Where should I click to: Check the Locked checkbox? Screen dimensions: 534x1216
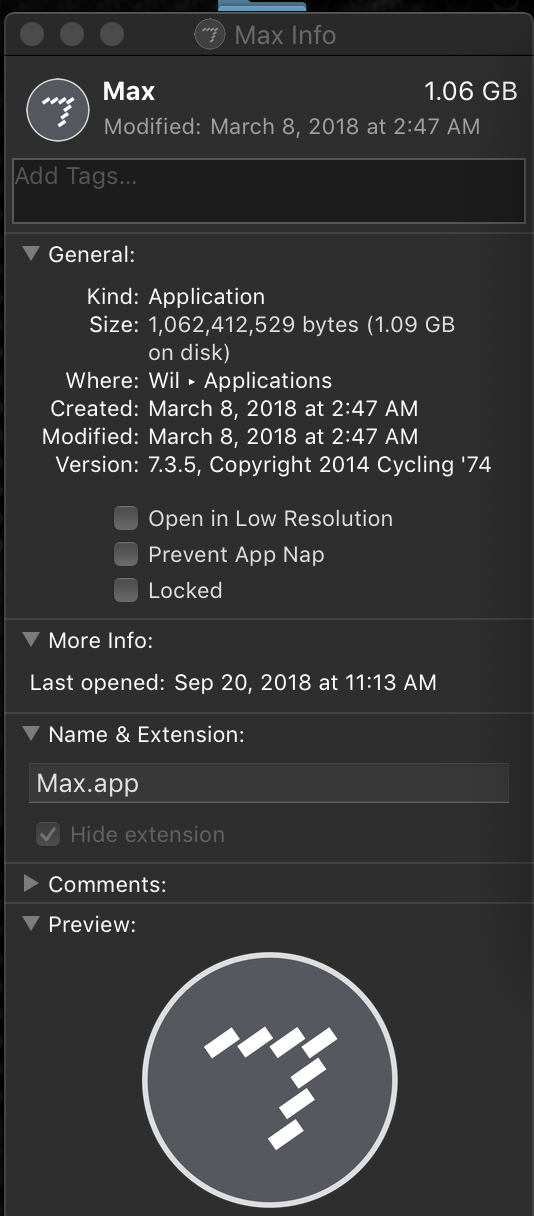125,590
